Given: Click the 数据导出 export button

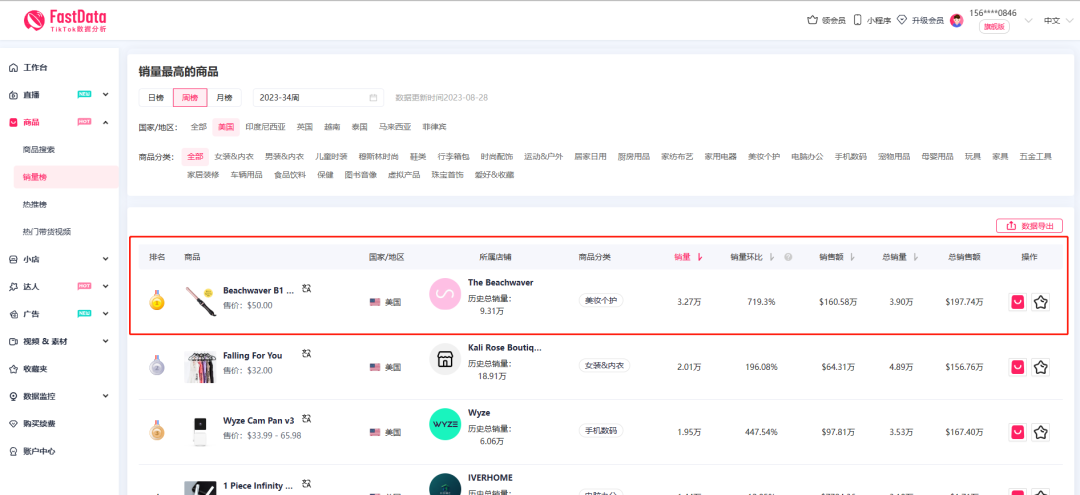Looking at the screenshot, I should pyautogui.click(x=1029, y=226).
